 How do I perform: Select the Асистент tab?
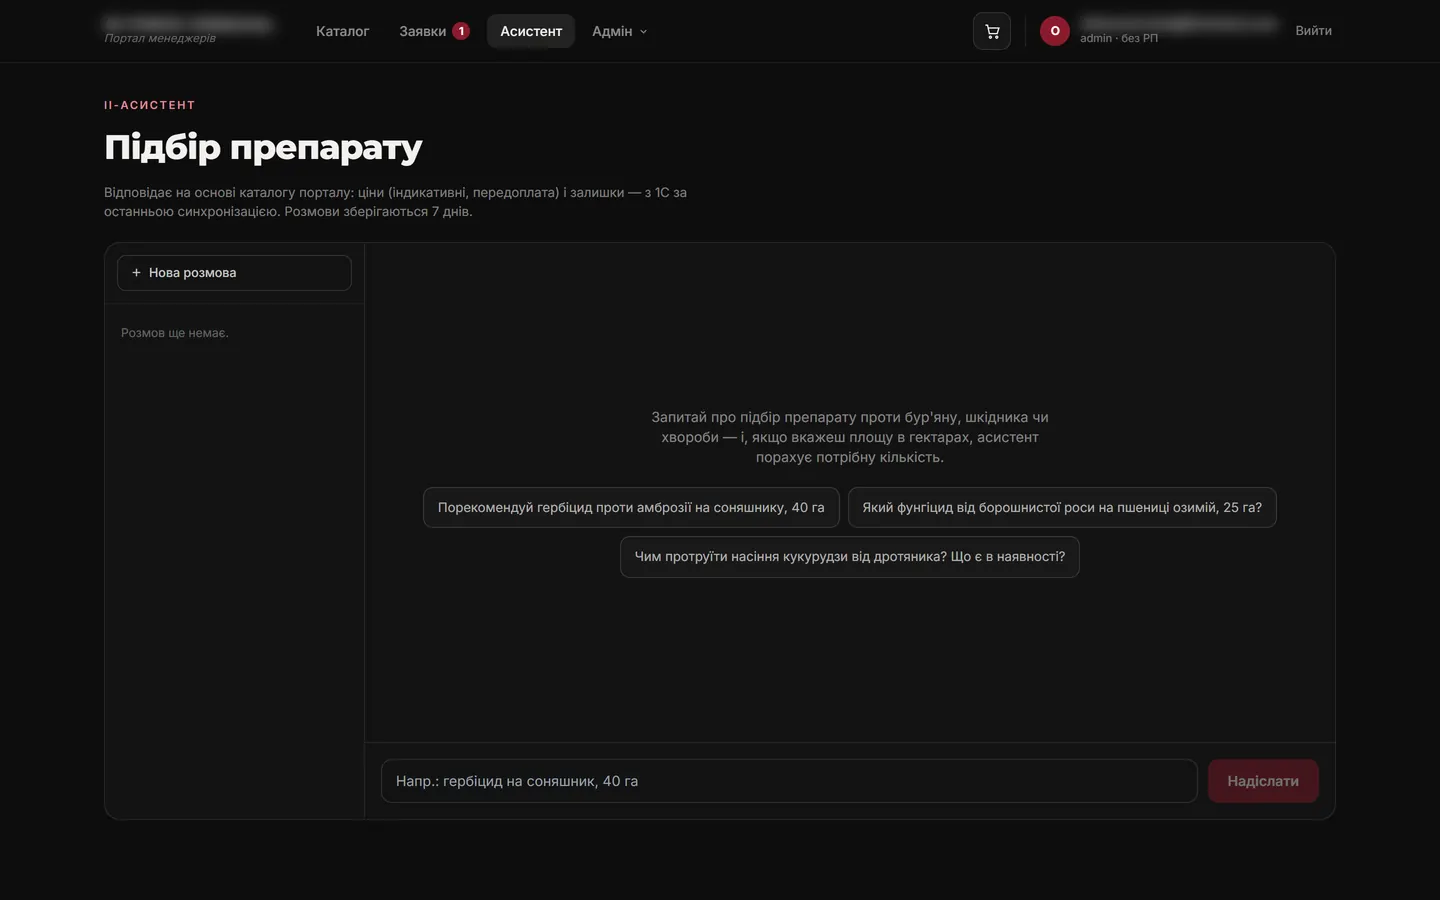[531, 31]
